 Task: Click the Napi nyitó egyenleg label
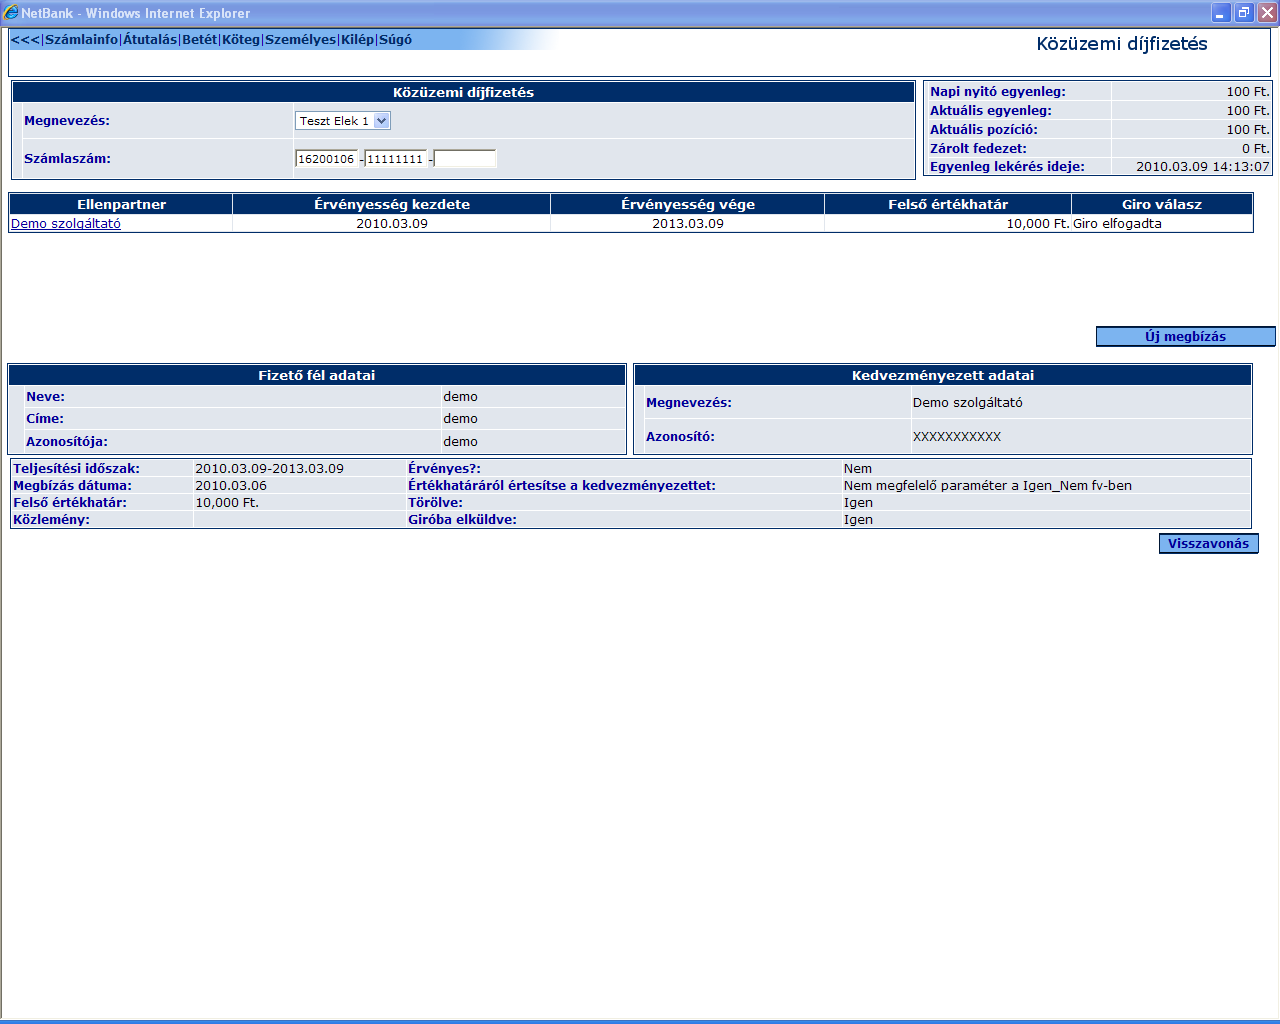[x=998, y=92]
